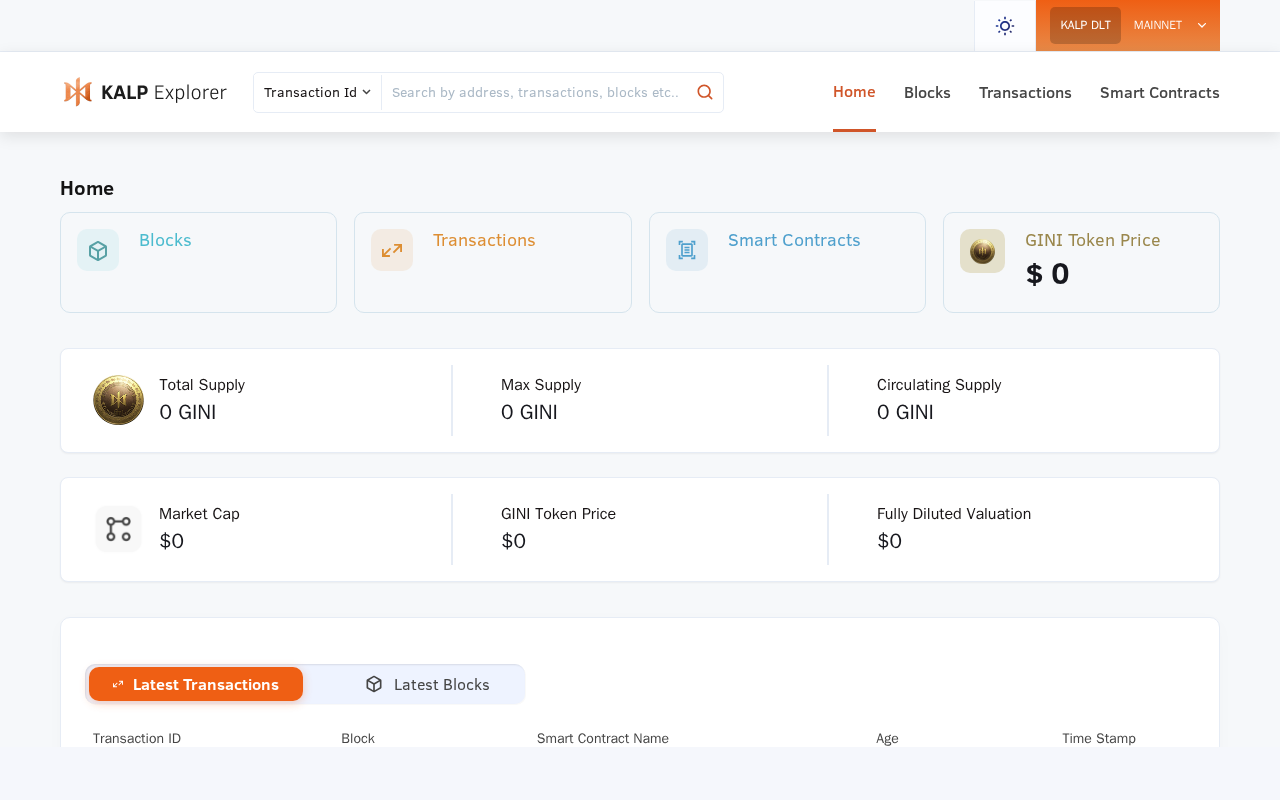Open the Transaction Id search type dropdown
This screenshot has height=800, width=1280.
point(317,92)
